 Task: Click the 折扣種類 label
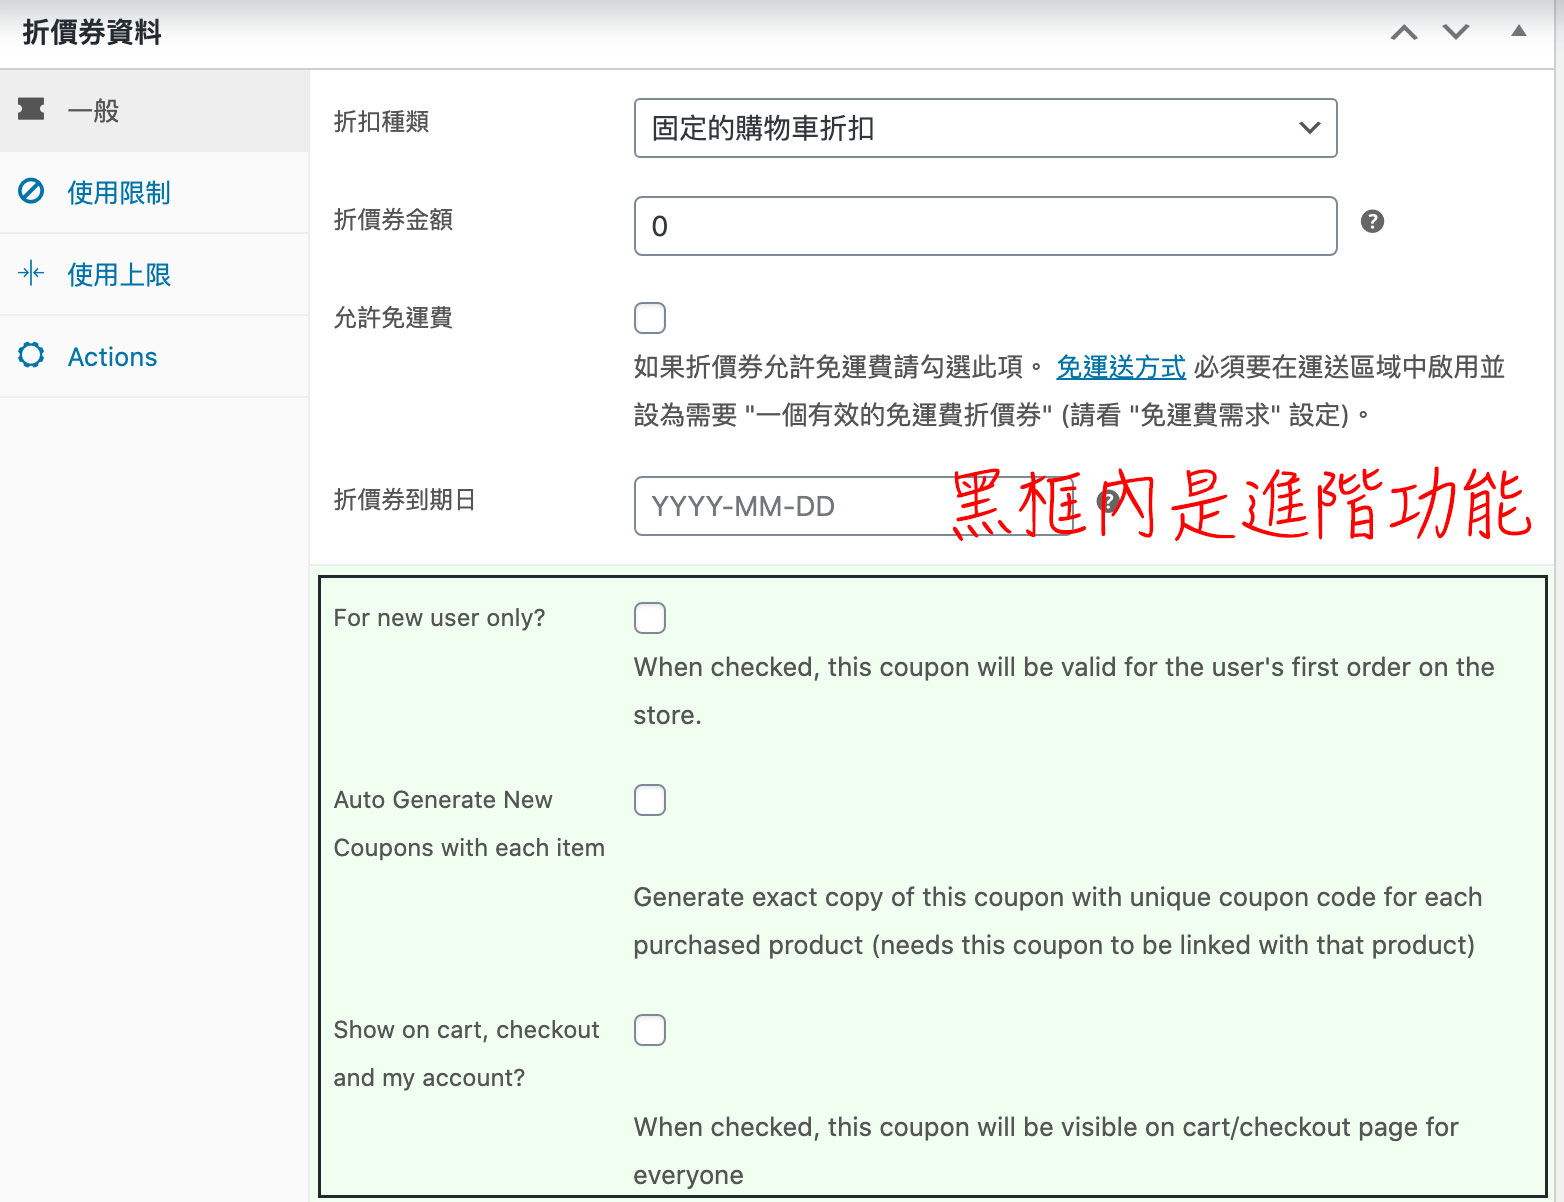pos(381,122)
